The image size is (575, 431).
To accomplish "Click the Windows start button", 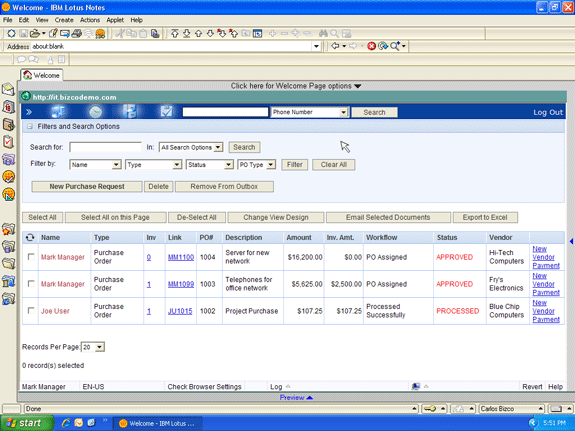I will [x=26, y=423].
